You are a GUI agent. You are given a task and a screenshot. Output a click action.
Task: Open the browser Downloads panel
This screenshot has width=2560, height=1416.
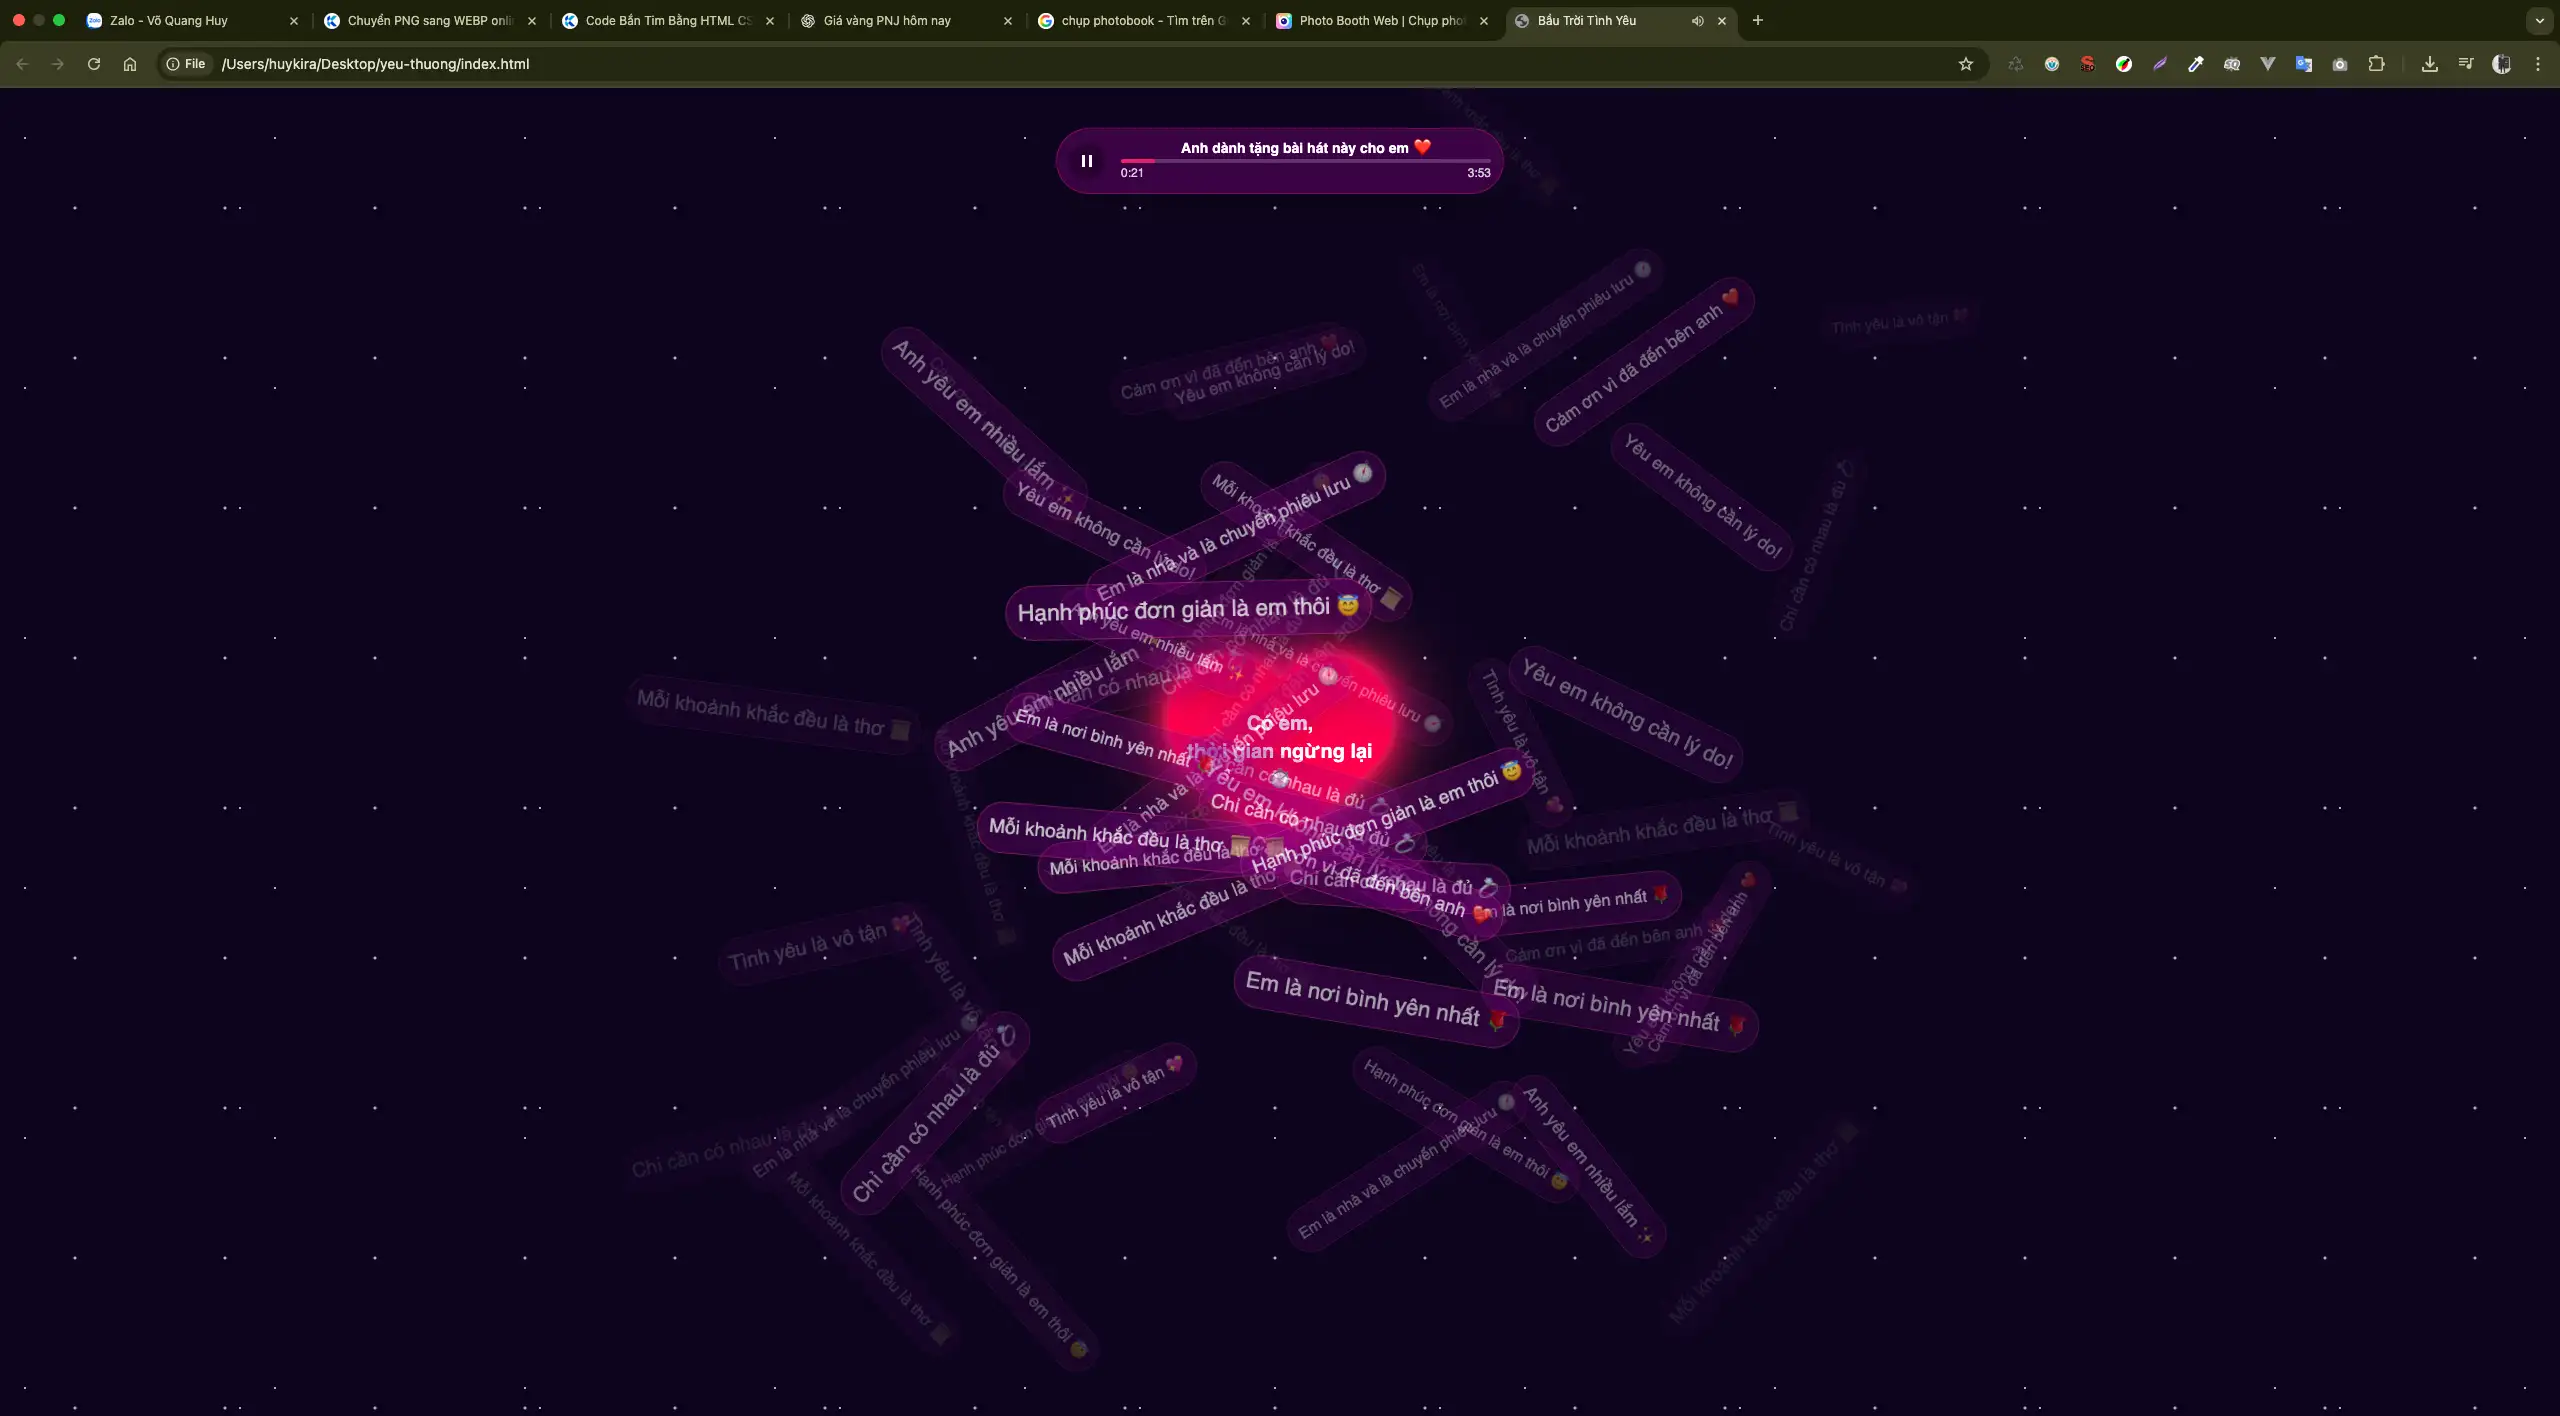(2429, 64)
